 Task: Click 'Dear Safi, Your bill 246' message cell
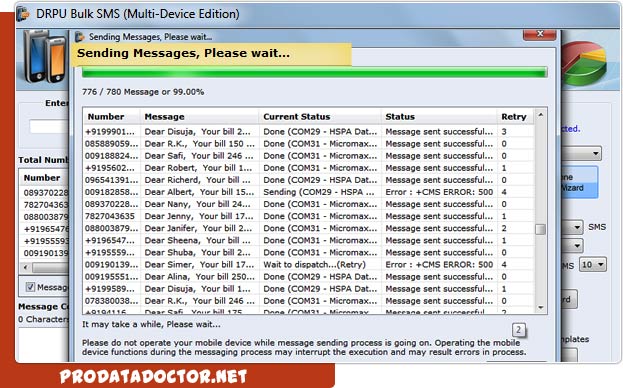pyautogui.click(x=199, y=156)
